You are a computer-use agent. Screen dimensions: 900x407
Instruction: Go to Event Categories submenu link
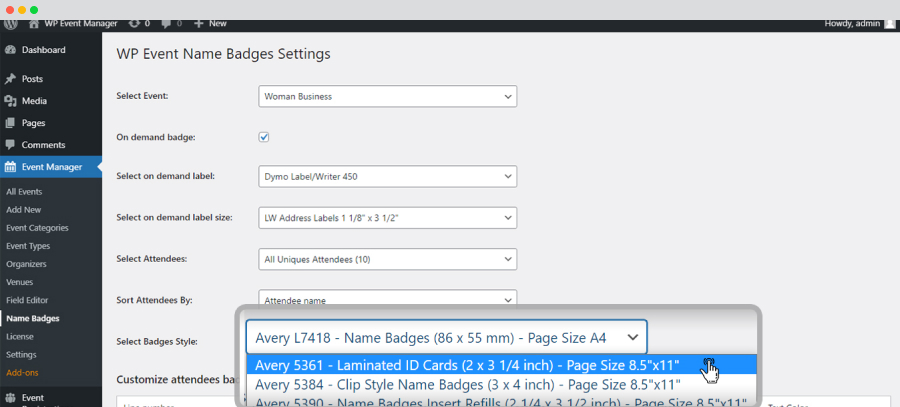[37, 228]
